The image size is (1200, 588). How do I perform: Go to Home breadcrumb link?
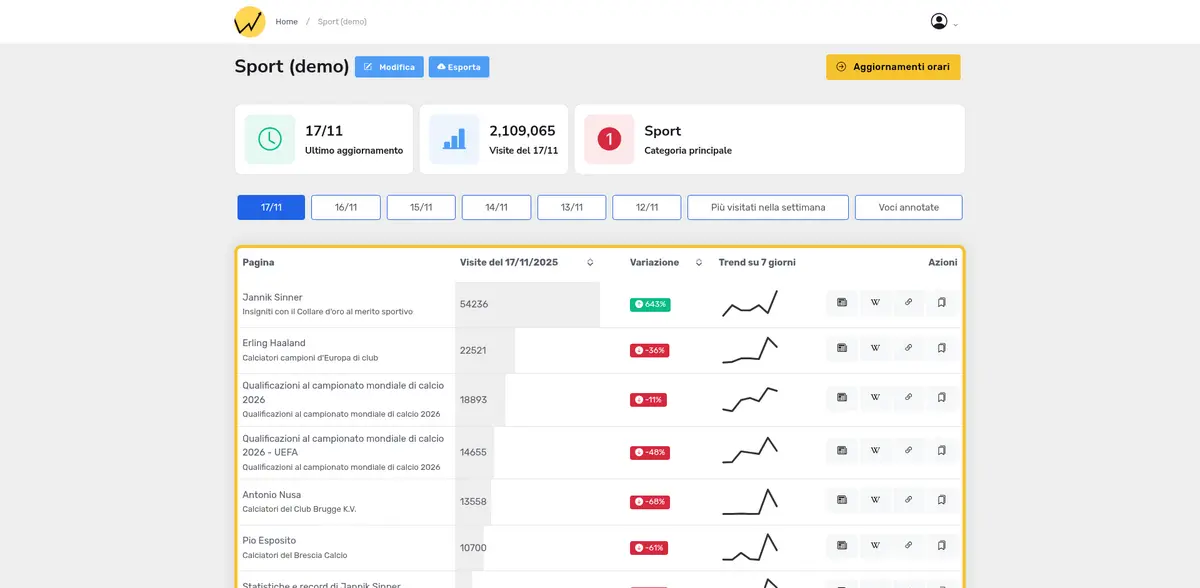287,22
